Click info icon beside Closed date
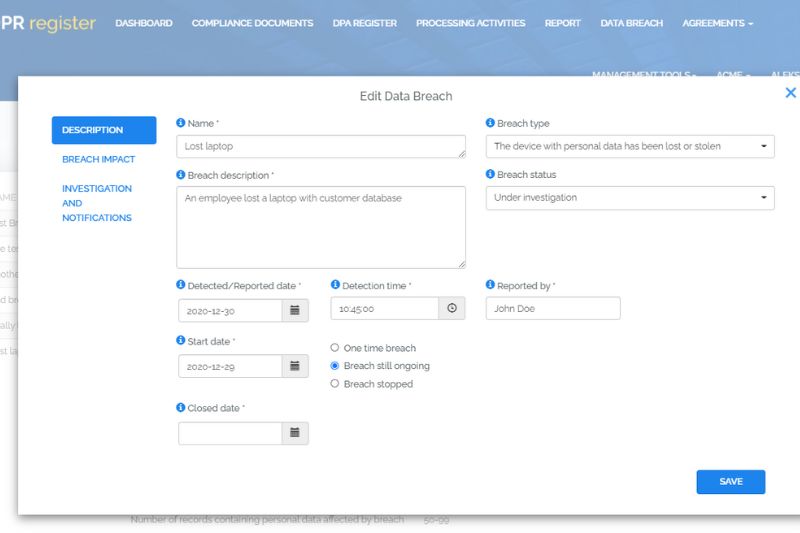800x533 pixels. (x=181, y=407)
